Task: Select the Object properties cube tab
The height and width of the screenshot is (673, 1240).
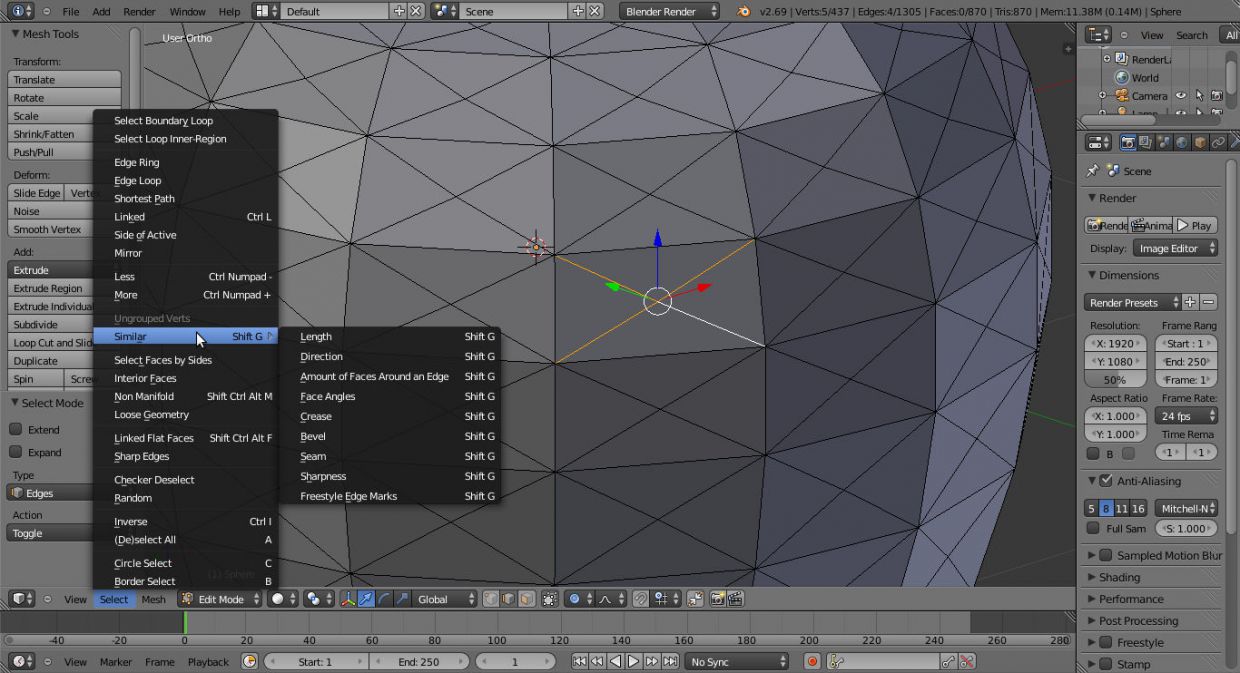Action: pos(1200,143)
